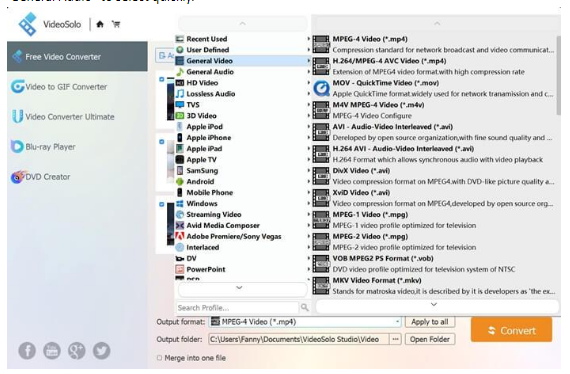Click the TVS monitor icon
570x374 pixels.
click(x=180, y=105)
